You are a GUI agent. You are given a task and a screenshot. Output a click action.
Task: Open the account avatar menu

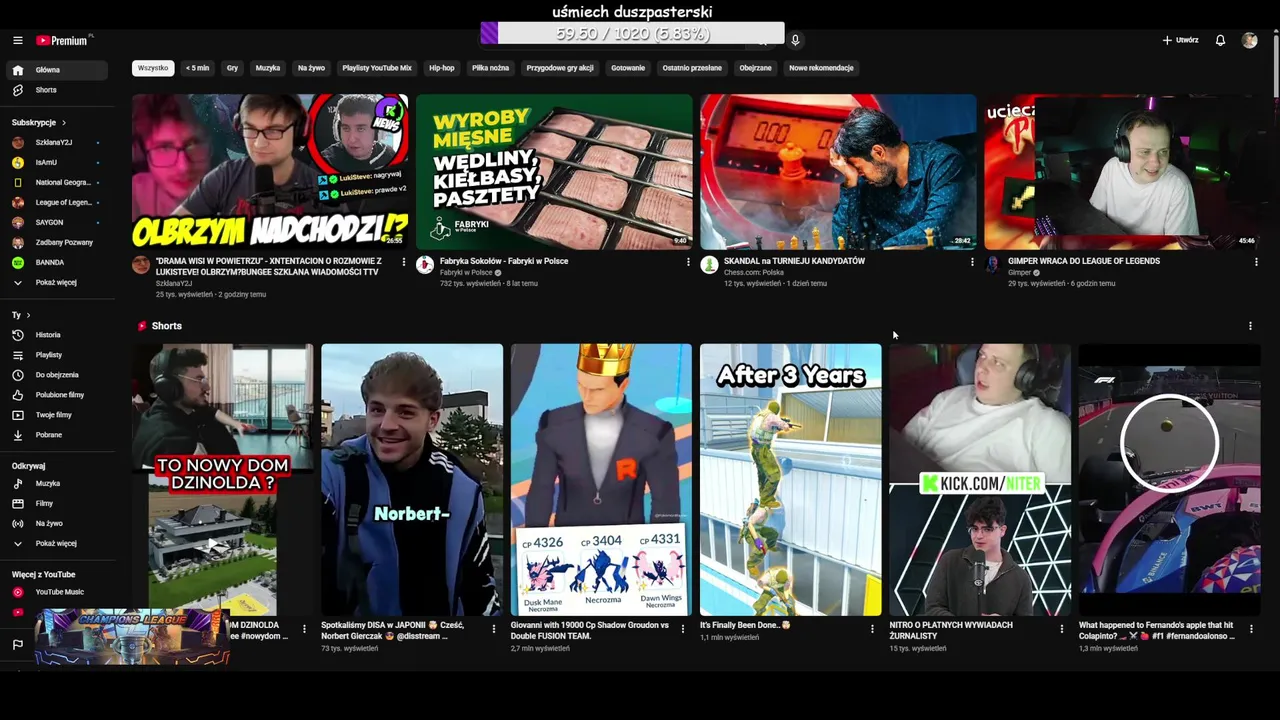tap(1249, 40)
